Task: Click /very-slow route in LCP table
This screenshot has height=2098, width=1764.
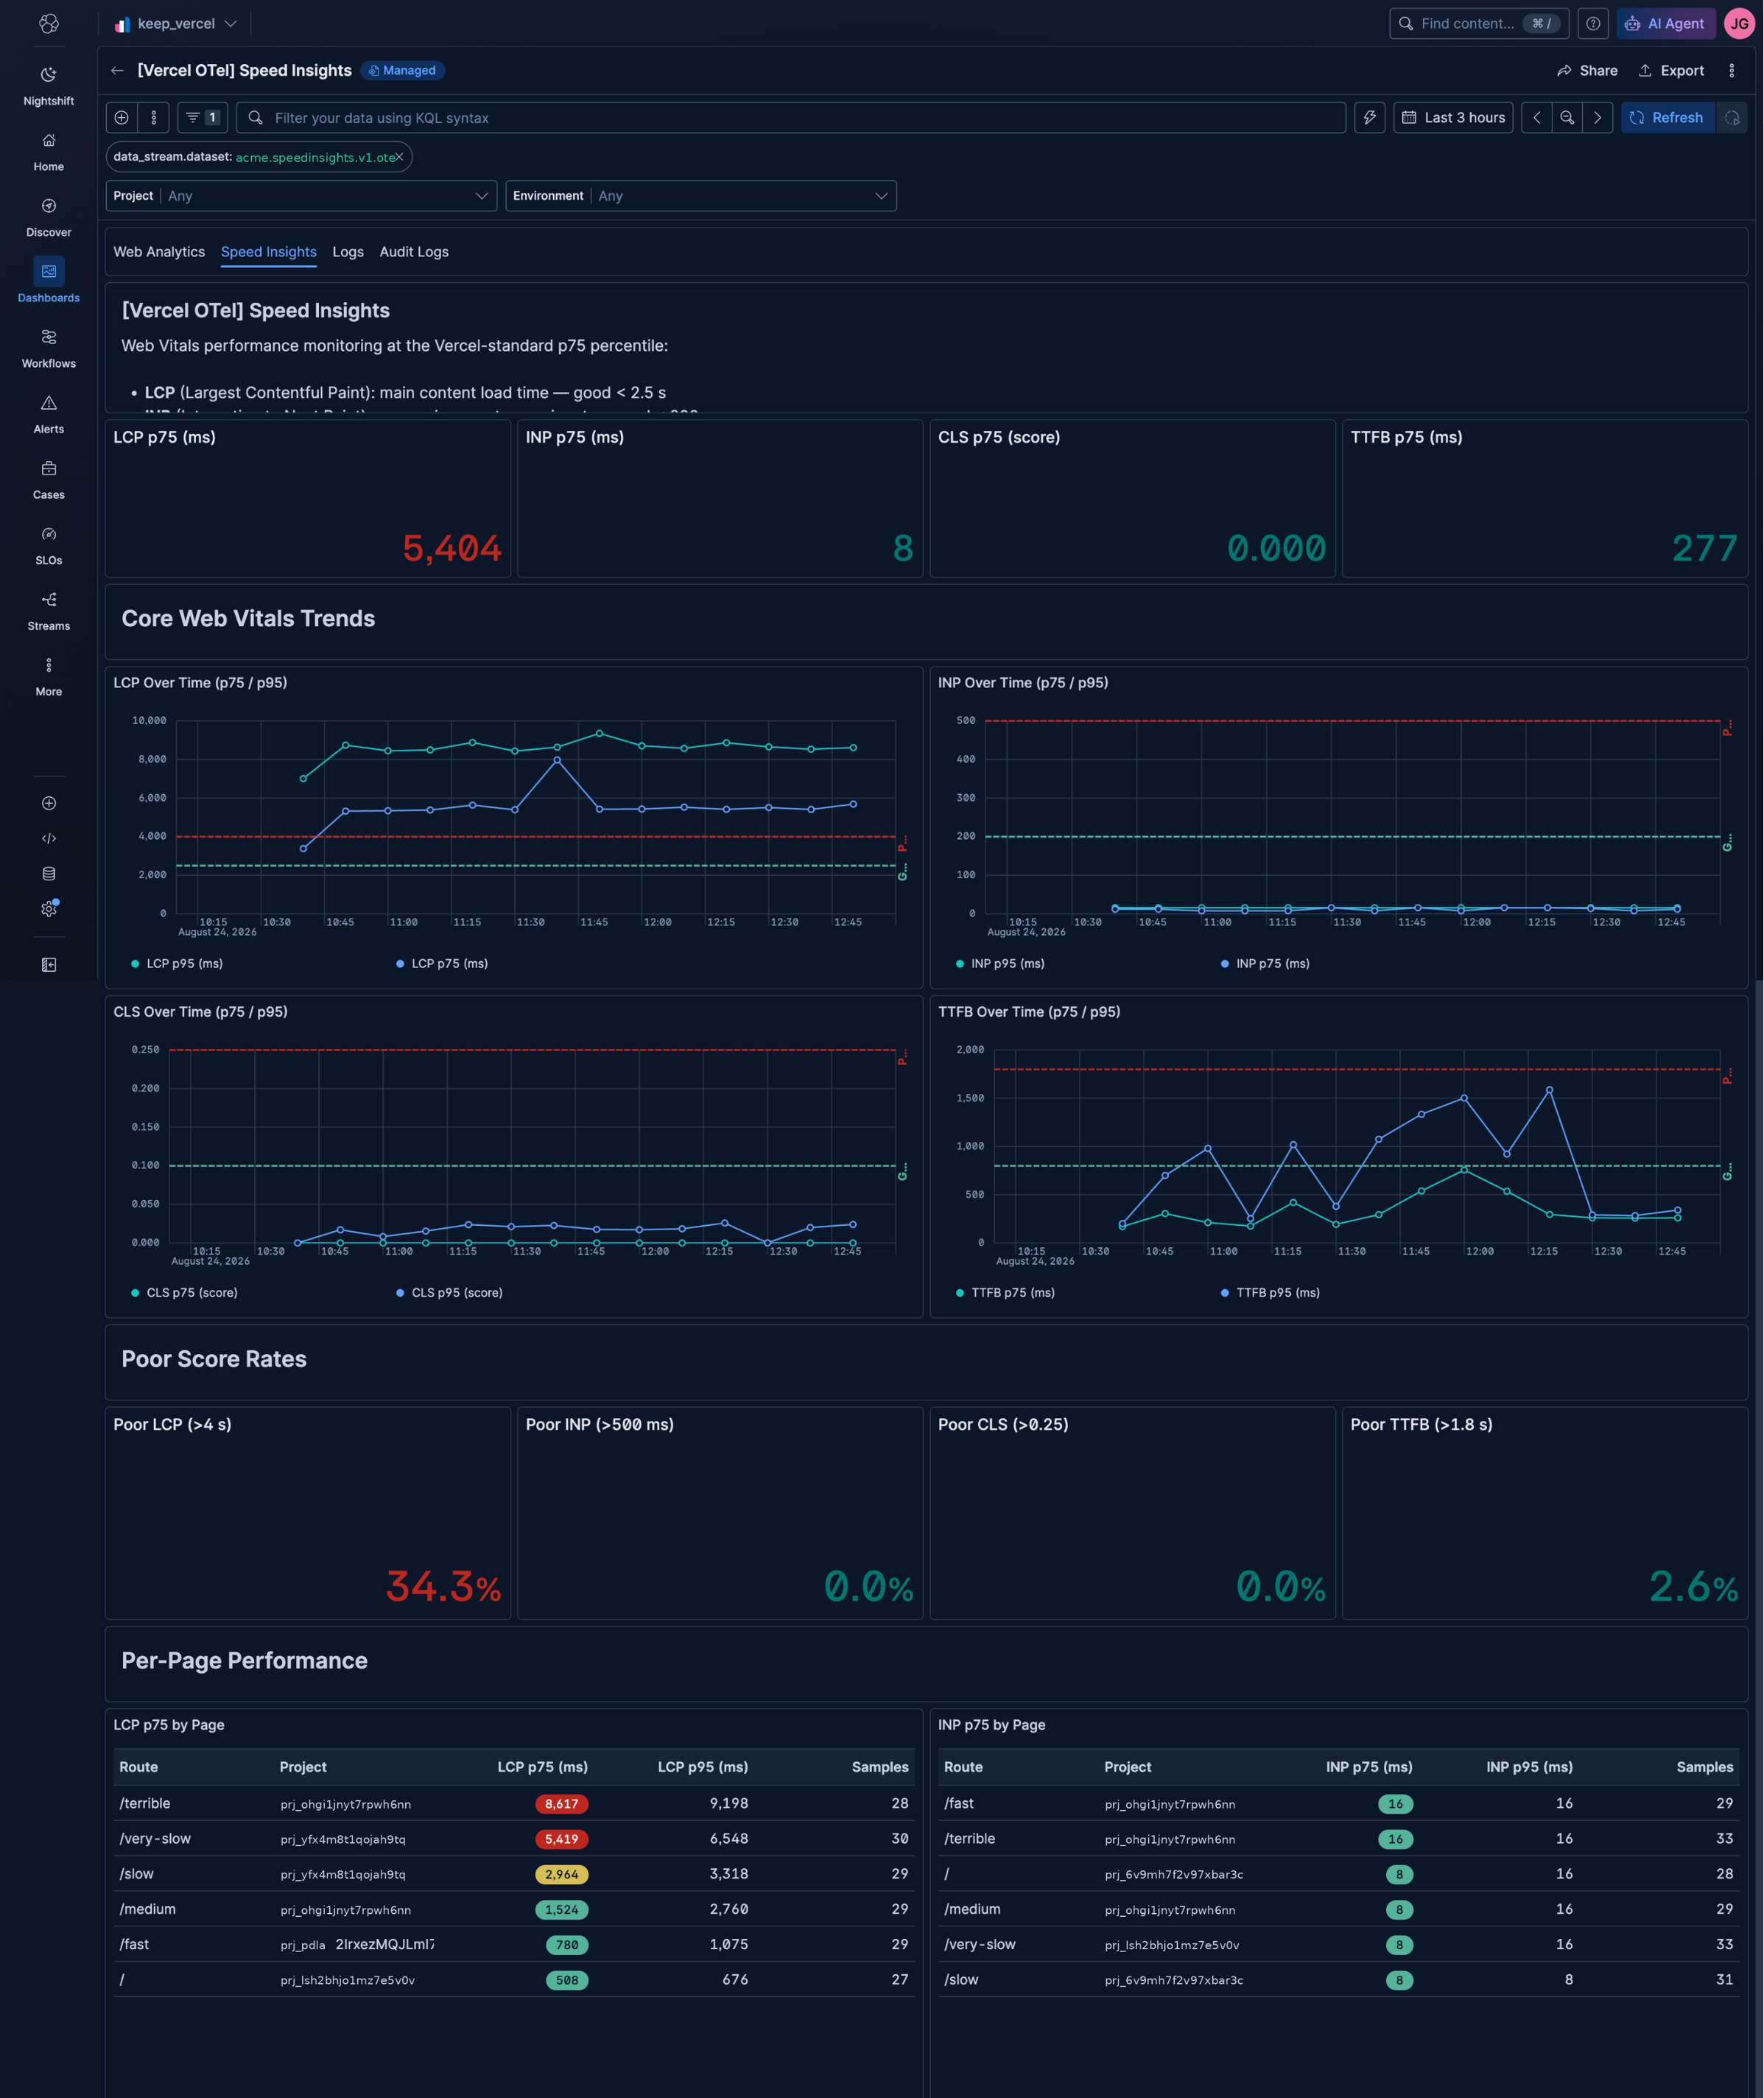Action: point(155,1838)
